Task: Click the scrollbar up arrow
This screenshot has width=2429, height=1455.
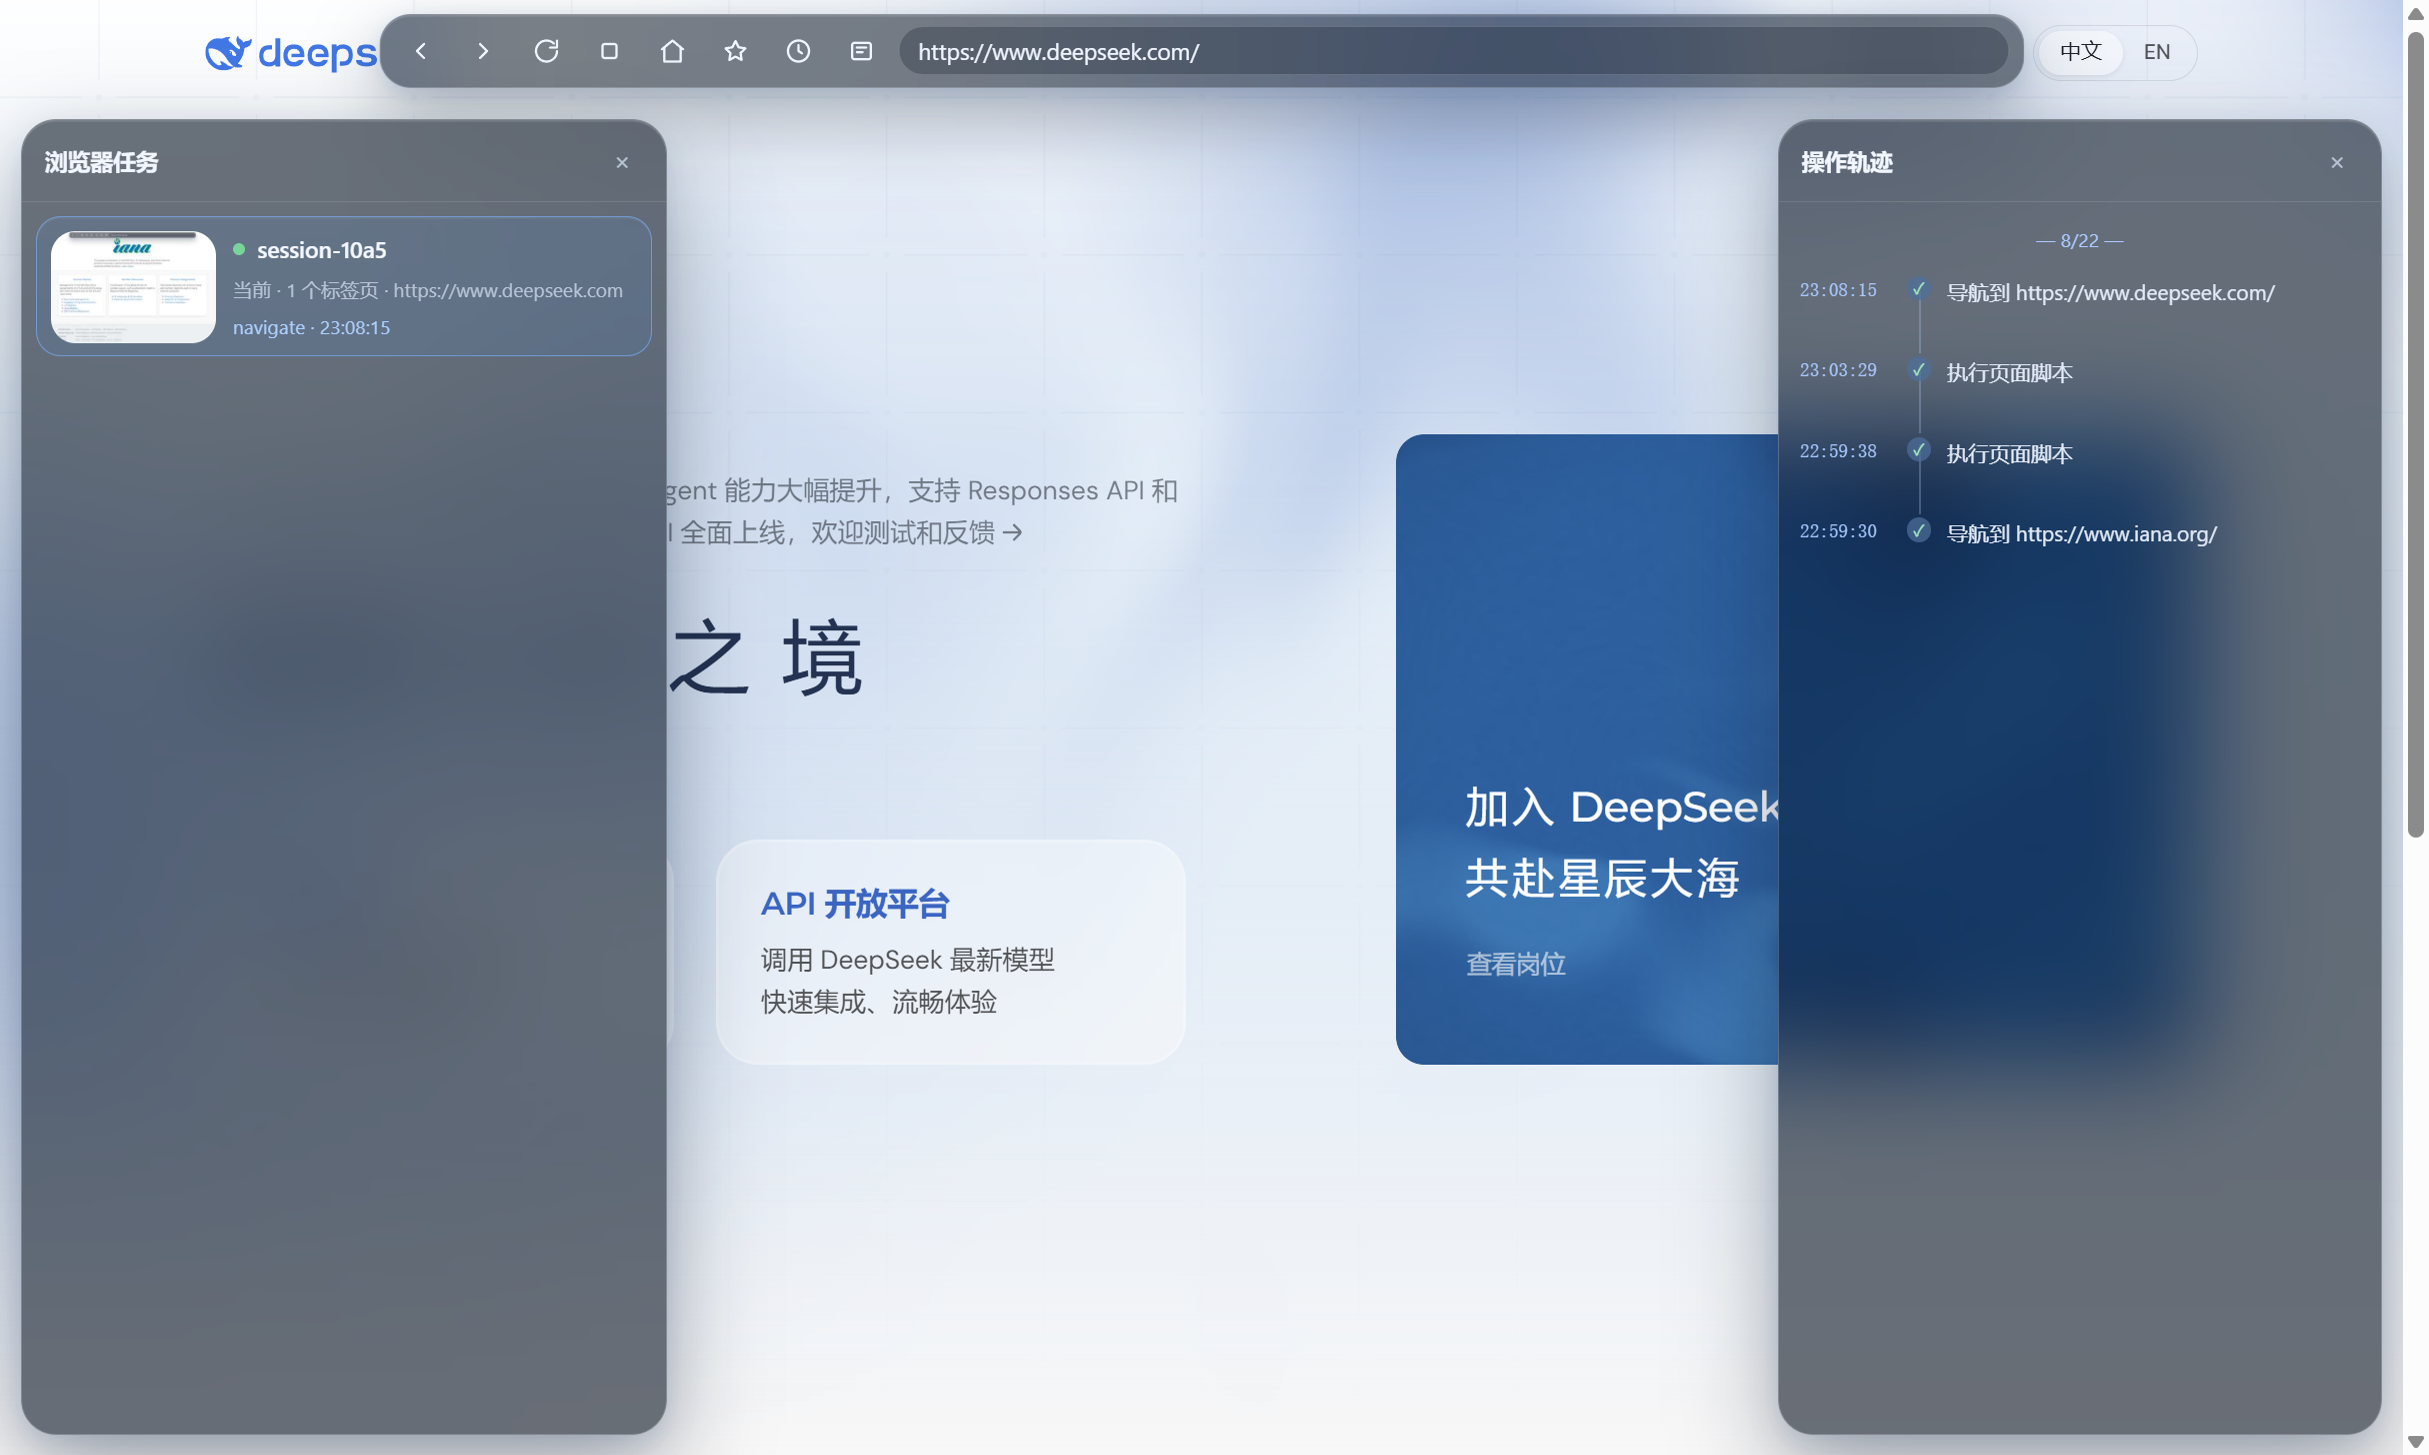Action: [x=2415, y=14]
